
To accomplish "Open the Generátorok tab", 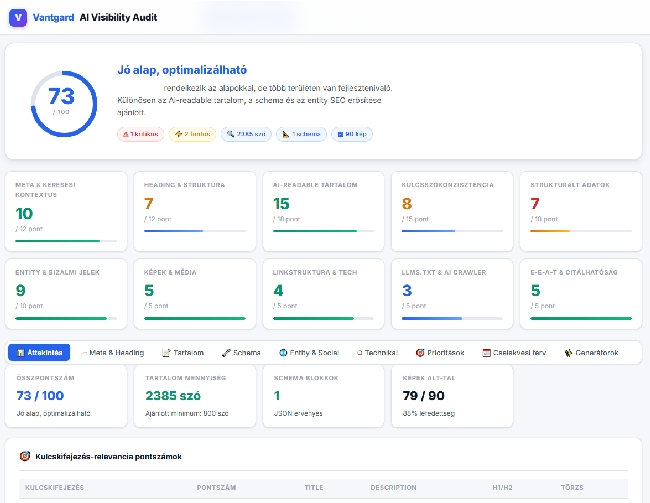I will pos(592,352).
